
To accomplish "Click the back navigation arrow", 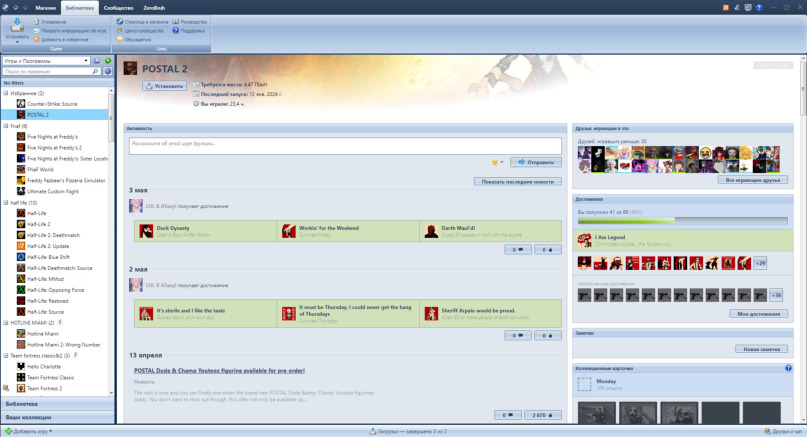I will click(x=15, y=8).
